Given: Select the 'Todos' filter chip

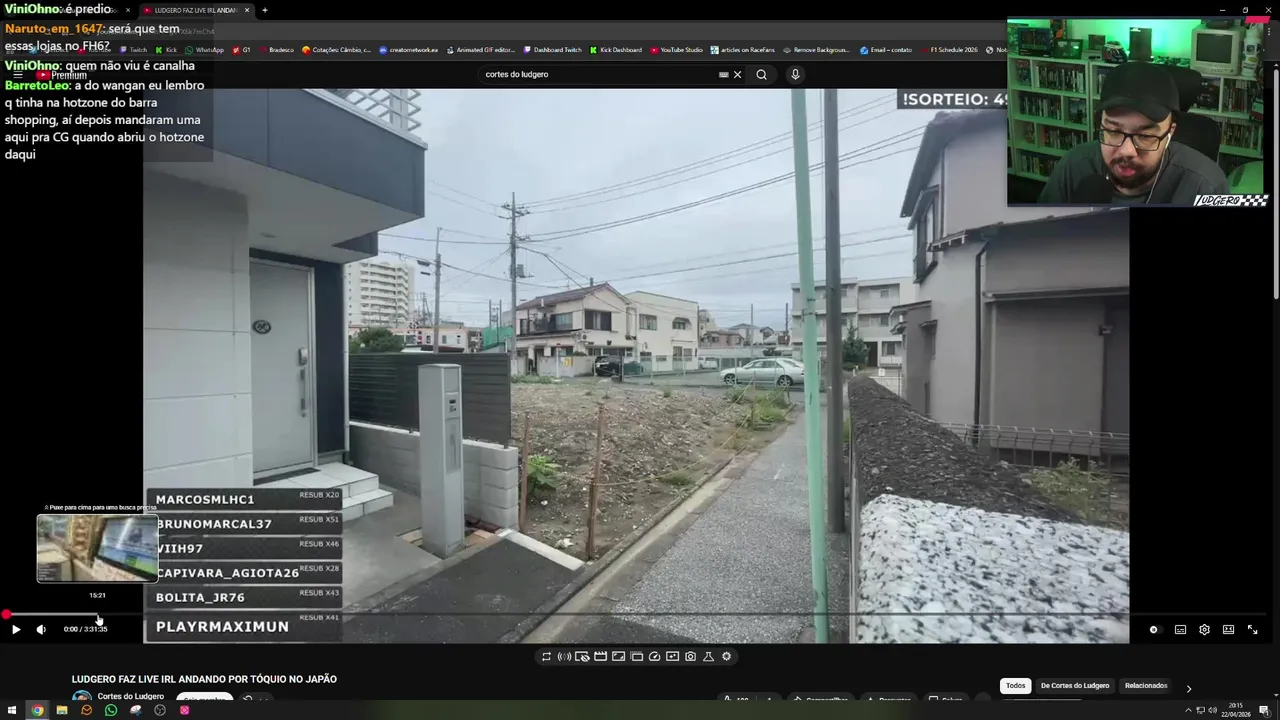Looking at the screenshot, I should coord(1015,686).
